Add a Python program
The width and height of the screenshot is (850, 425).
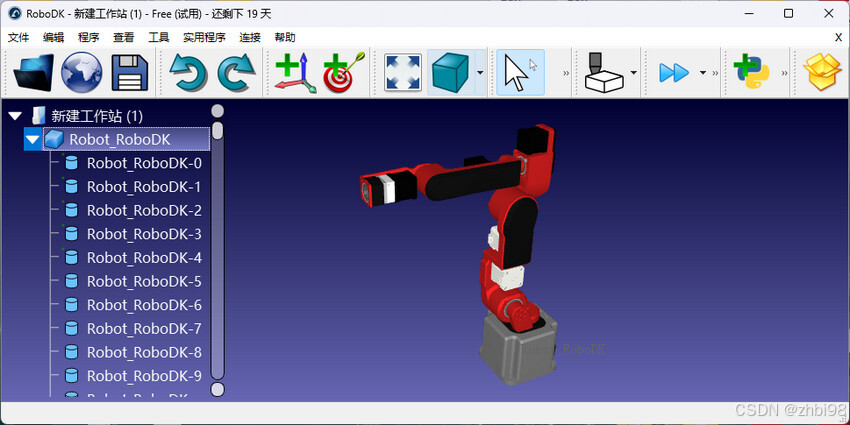point(752,72)
